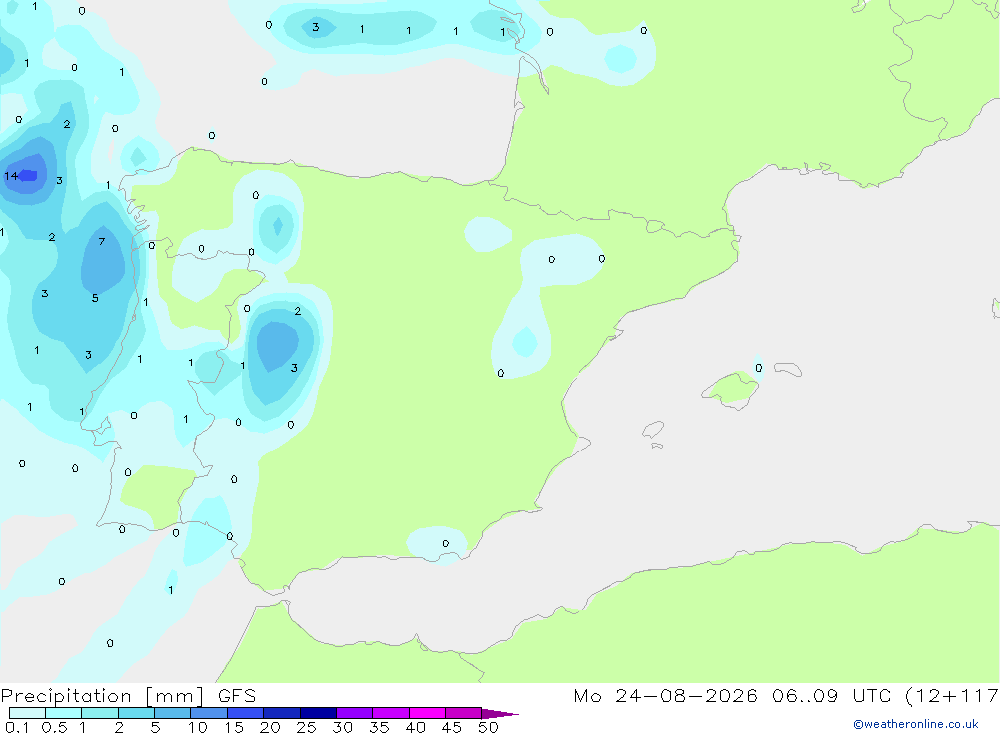
Task: Pick the legend swatch between 40 and 45
Action: coord(427,713)
